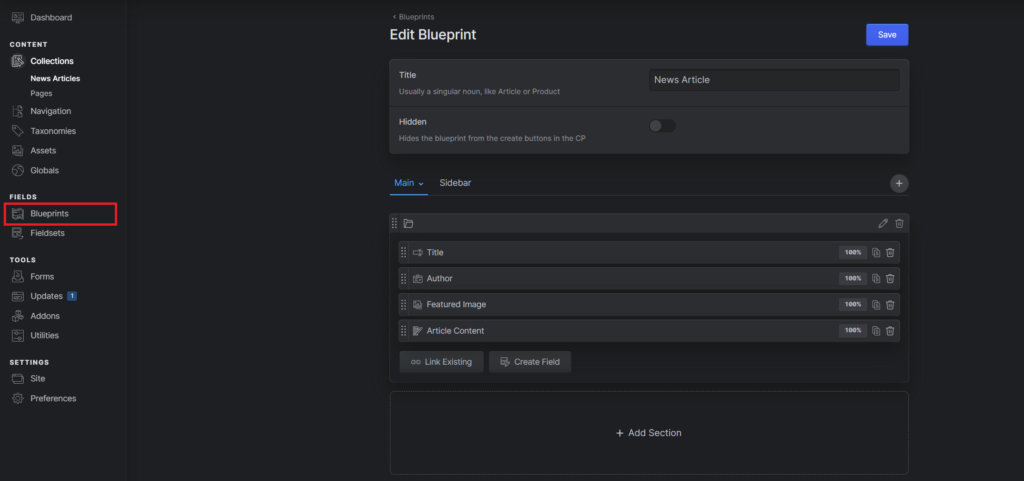
Task: Toggle the Hidden blueprint switch
Action: click(662, 126)
